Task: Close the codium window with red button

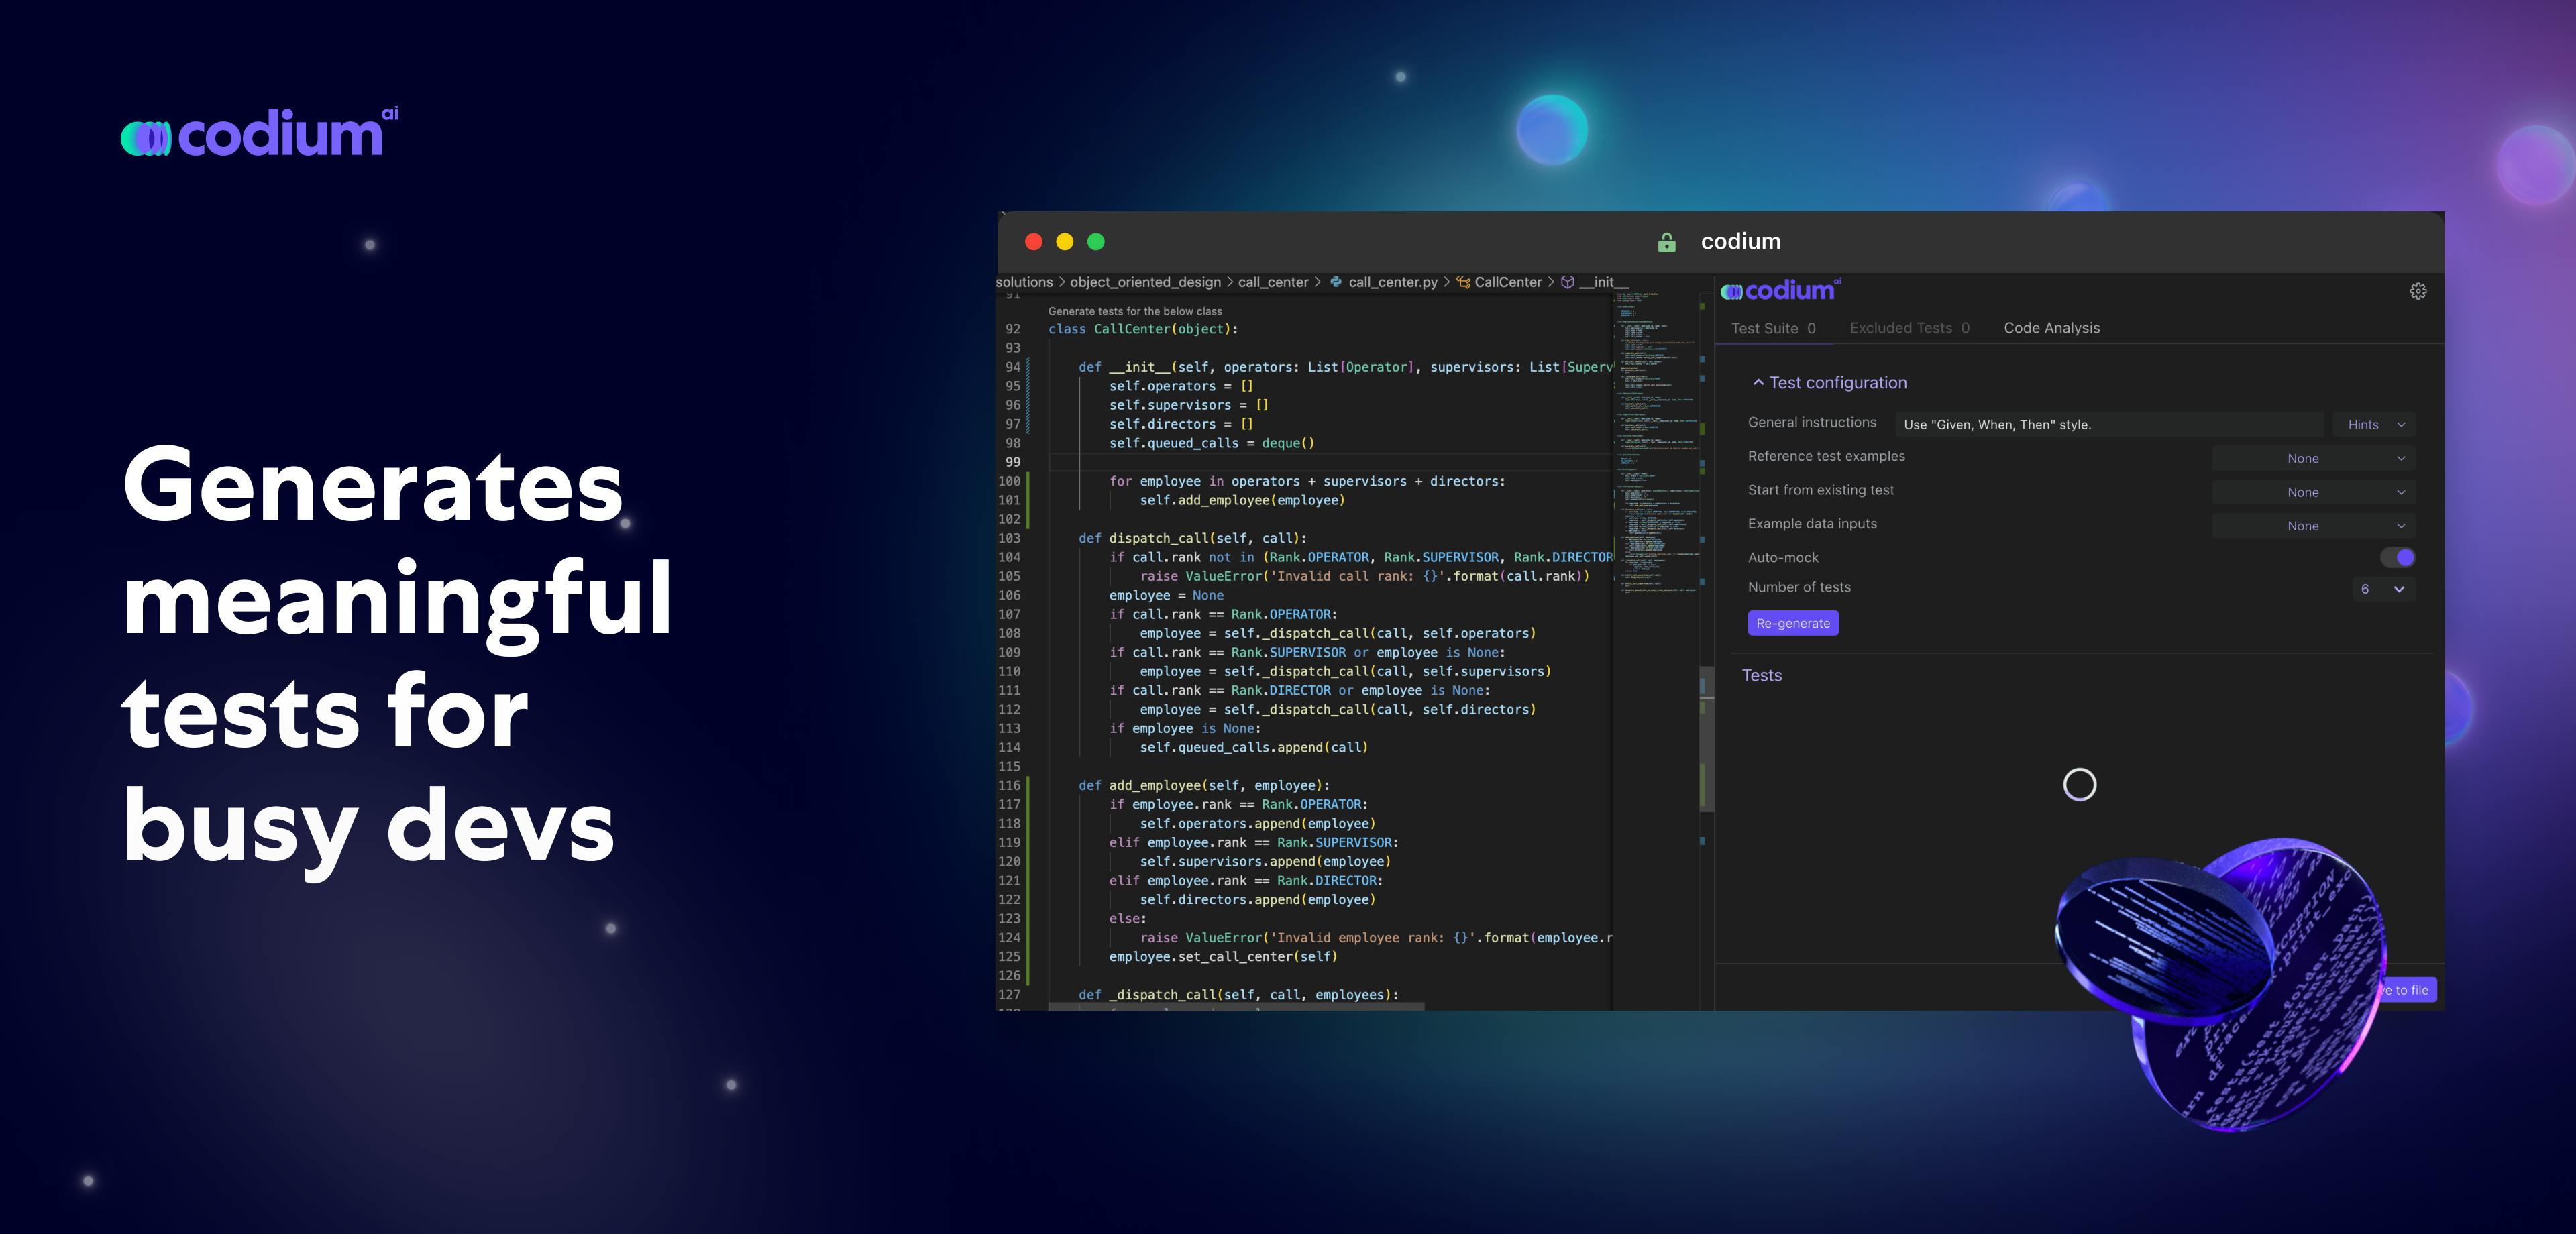Action: click(1034, 241)
